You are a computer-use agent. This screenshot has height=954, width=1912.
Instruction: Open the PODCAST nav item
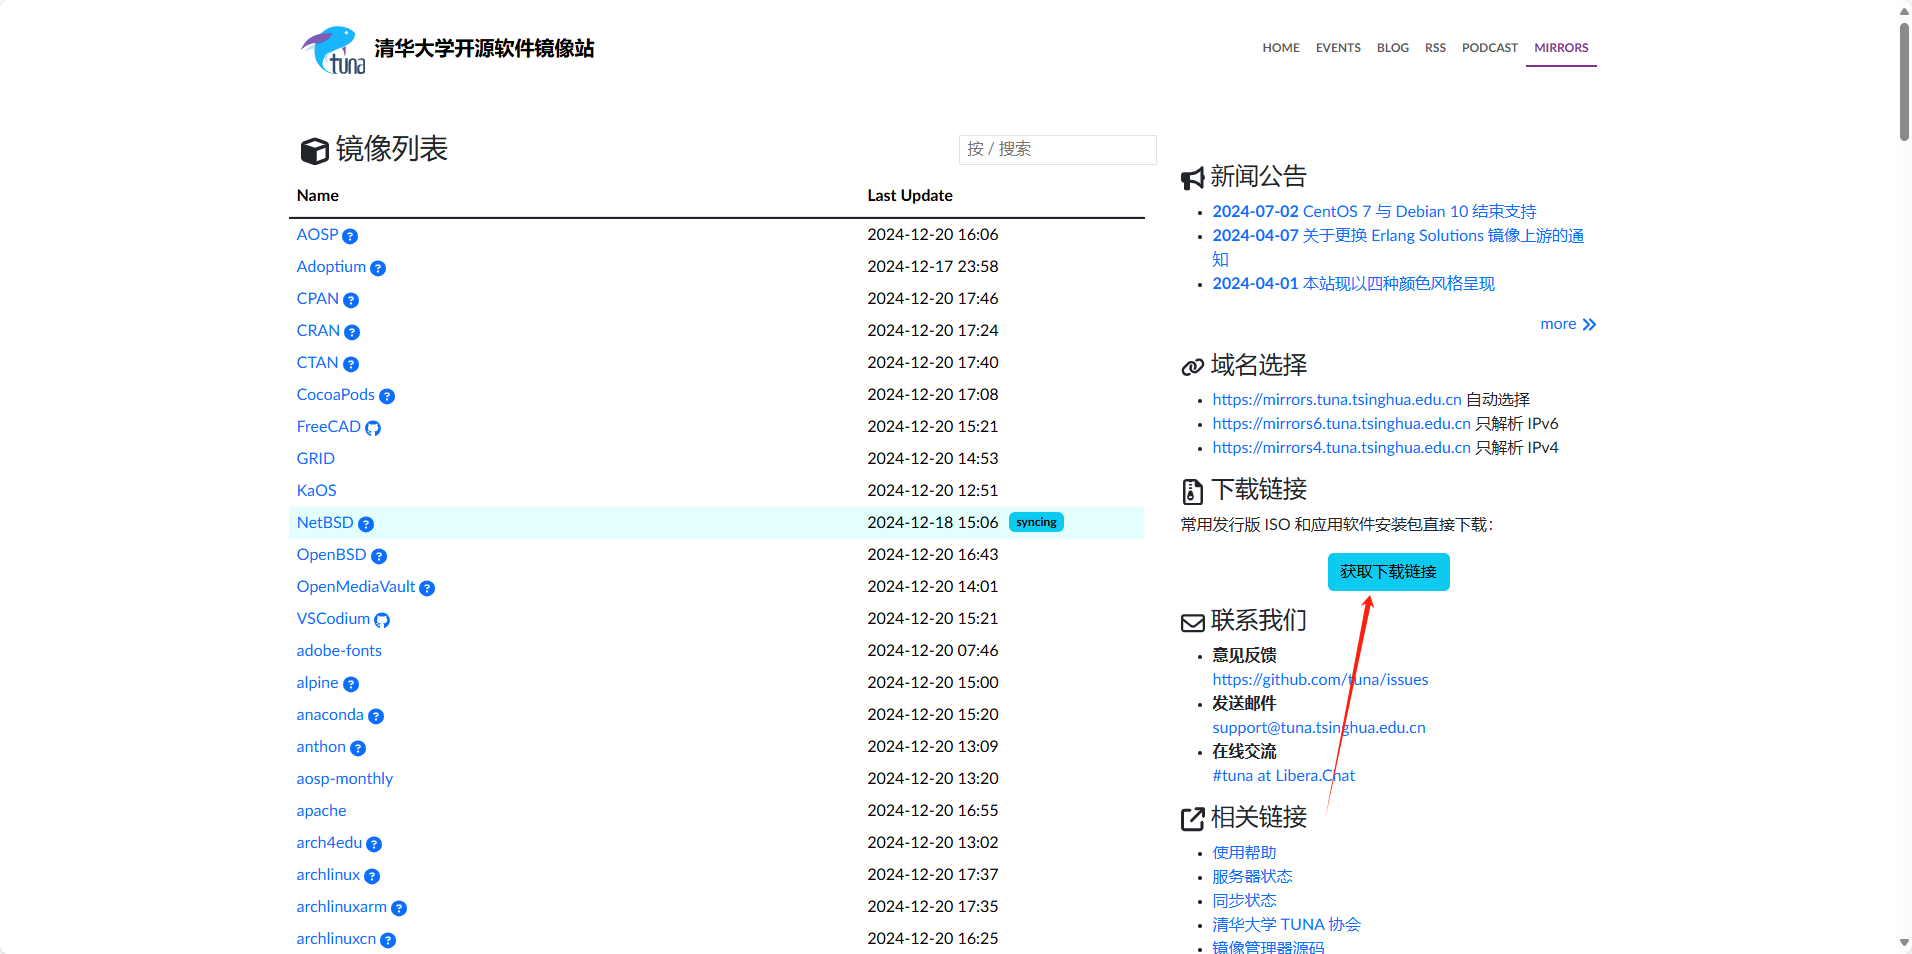pyautogui.click(x=1490, y=48)
